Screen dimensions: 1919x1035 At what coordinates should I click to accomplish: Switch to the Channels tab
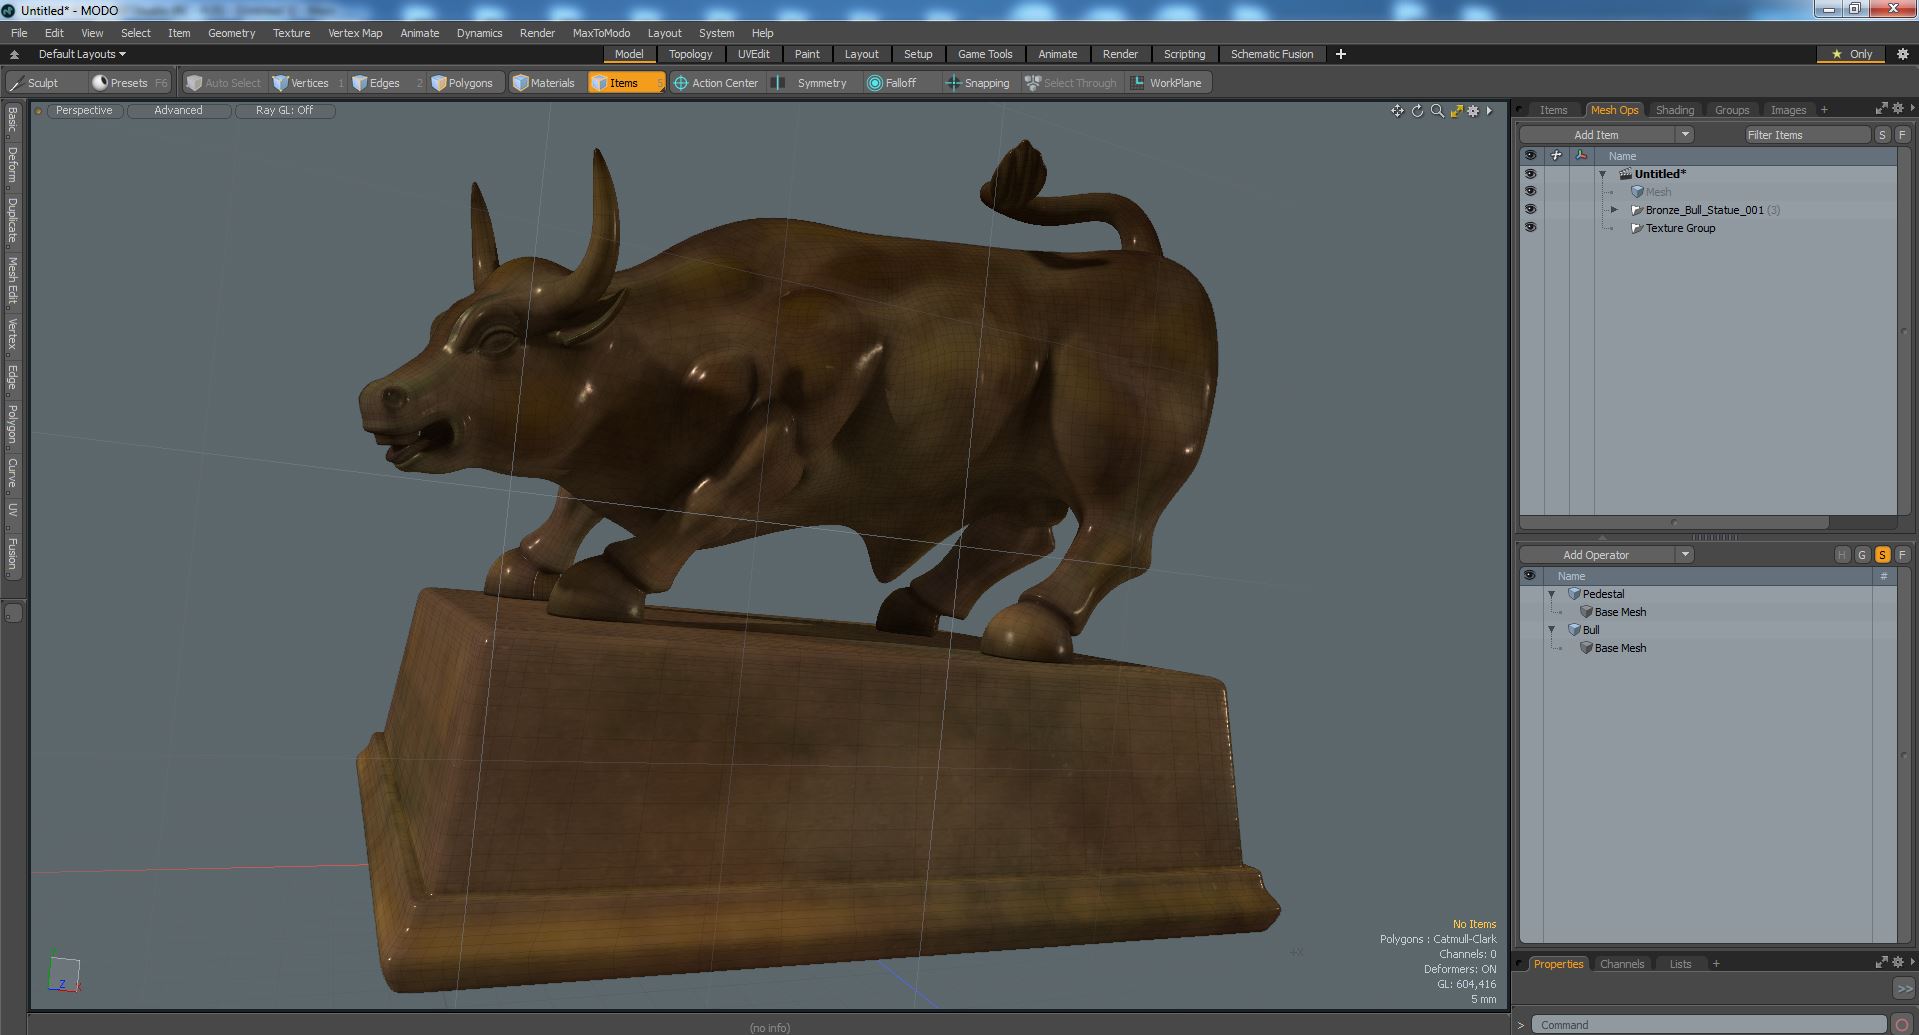coord(1621,964)
